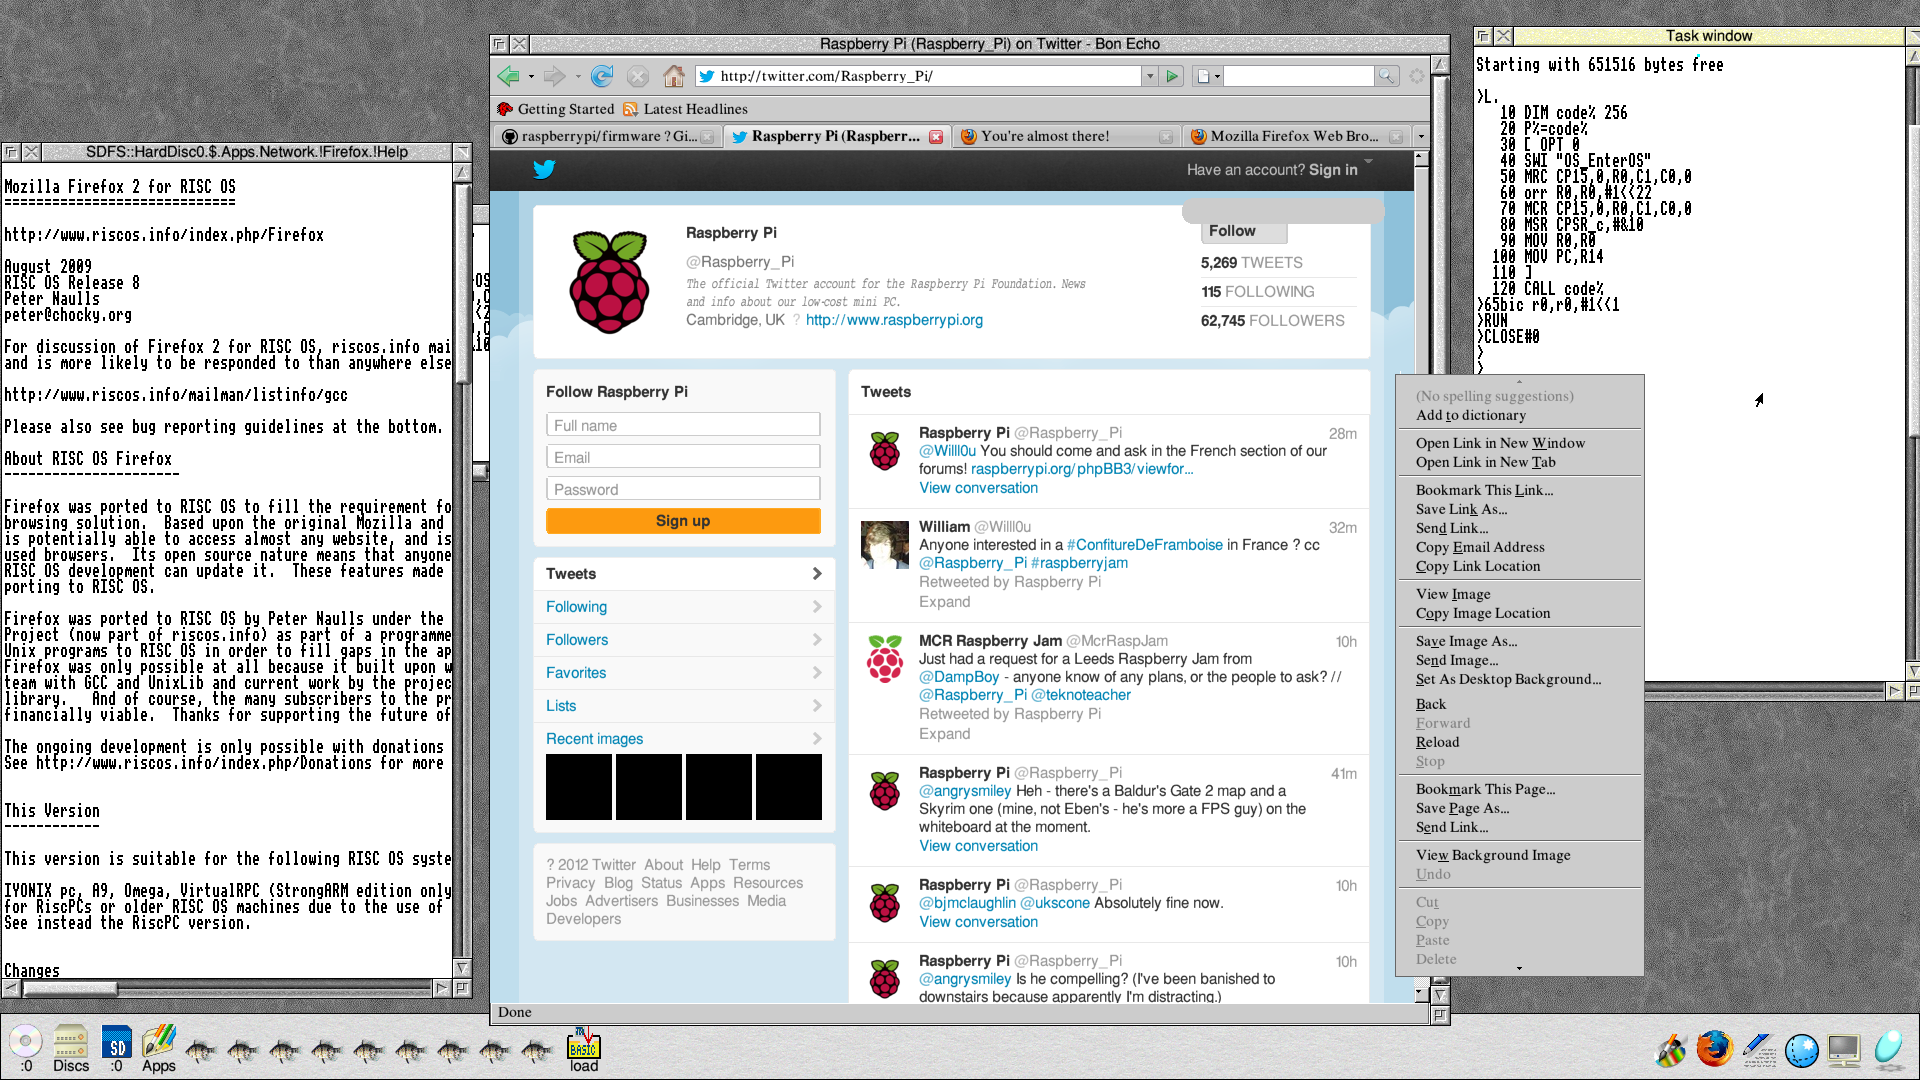The width and height of the screenshot is (1920, 1080).
Task: Click the Help window horizontal scrollbar thumb
Action: [69, 989]
